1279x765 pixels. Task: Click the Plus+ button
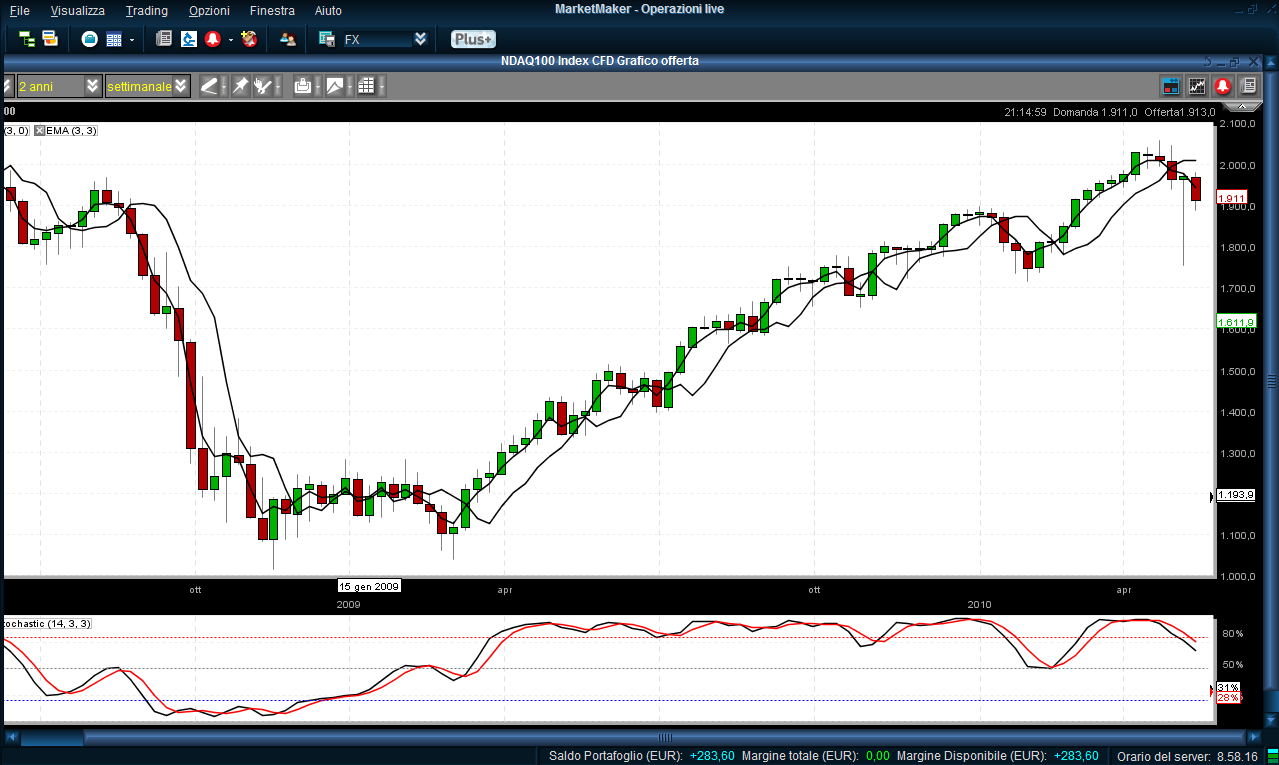pos(472,39)
